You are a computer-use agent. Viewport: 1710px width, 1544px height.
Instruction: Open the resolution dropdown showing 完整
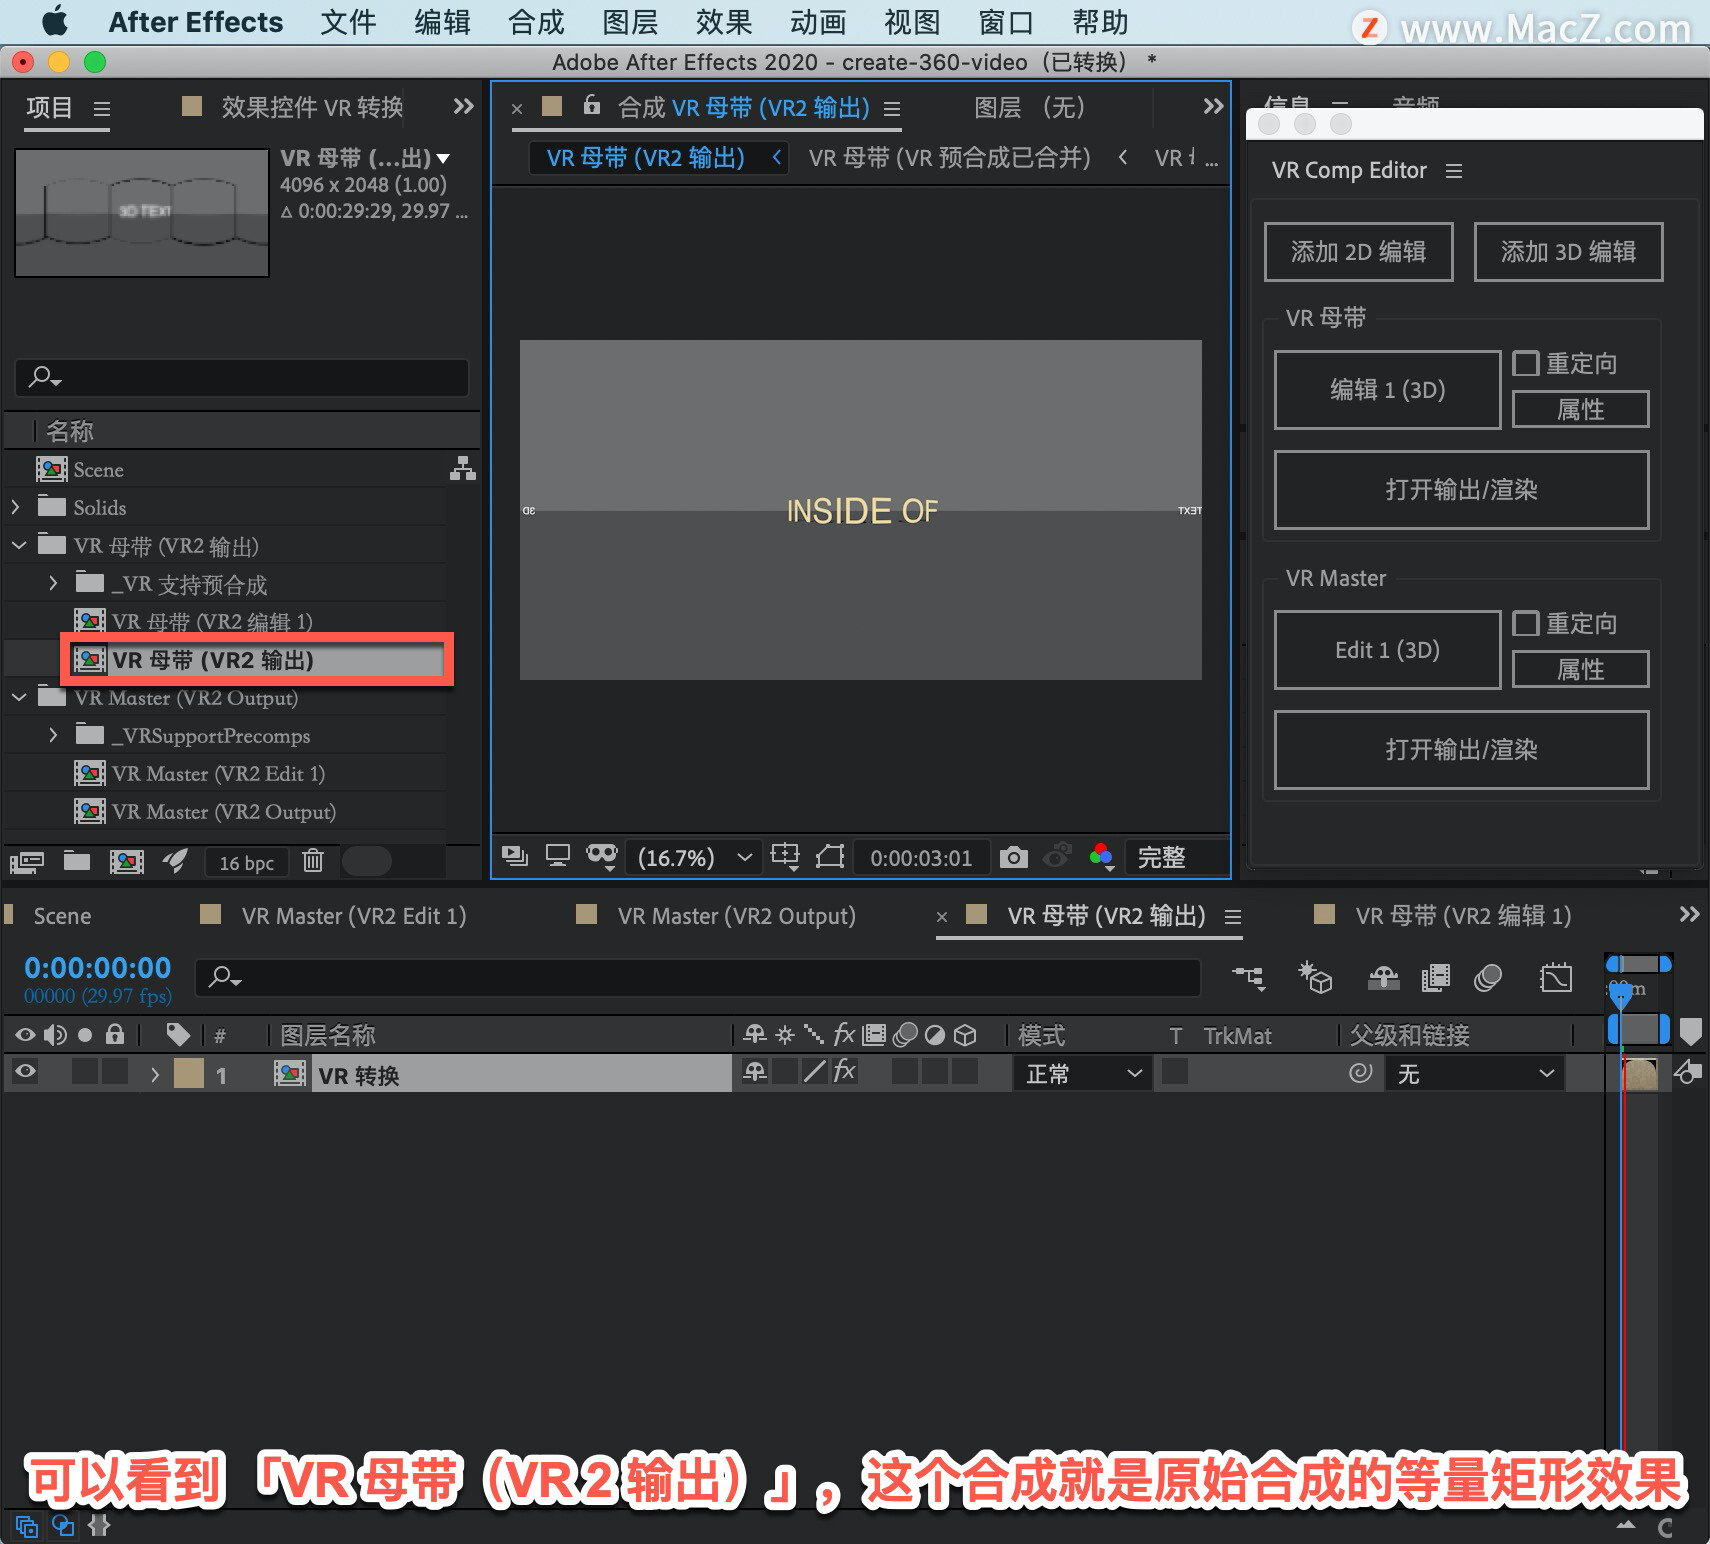[x=1176, y=858]
